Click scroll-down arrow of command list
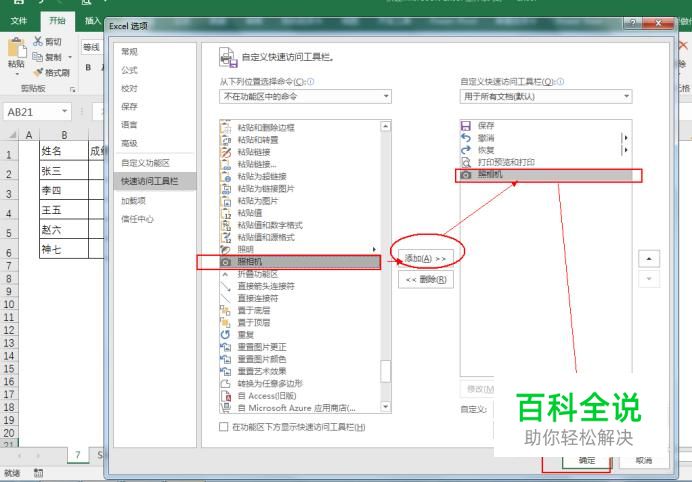 pos(385,407)
